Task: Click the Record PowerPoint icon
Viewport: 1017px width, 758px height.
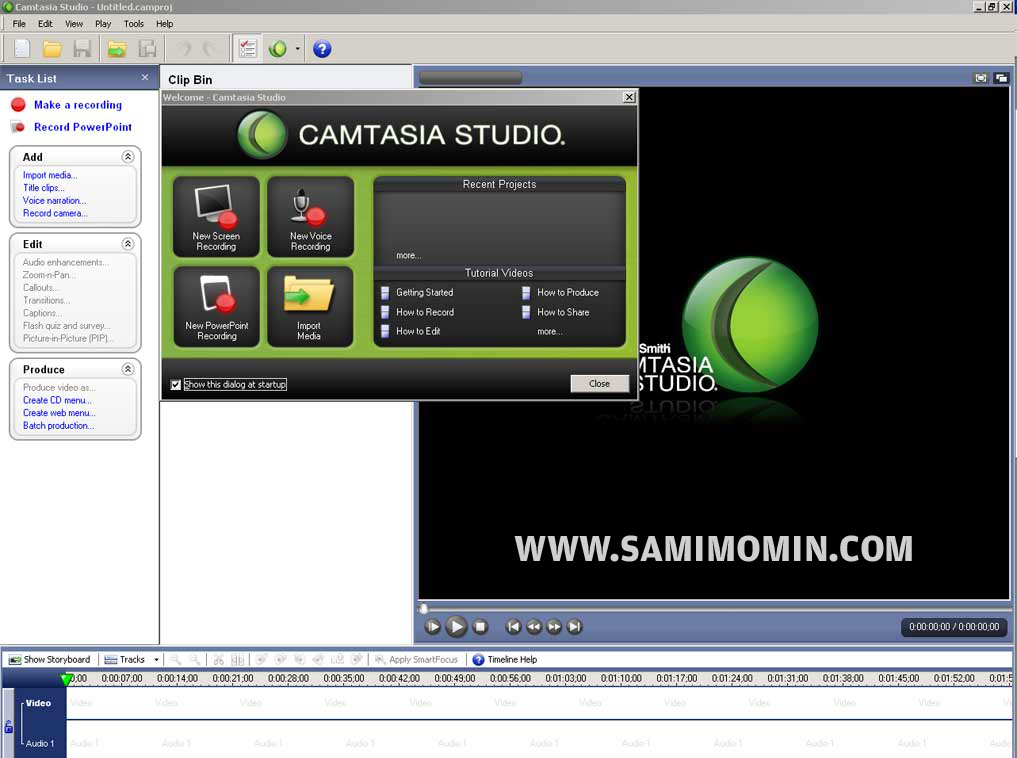Action: 18,127
